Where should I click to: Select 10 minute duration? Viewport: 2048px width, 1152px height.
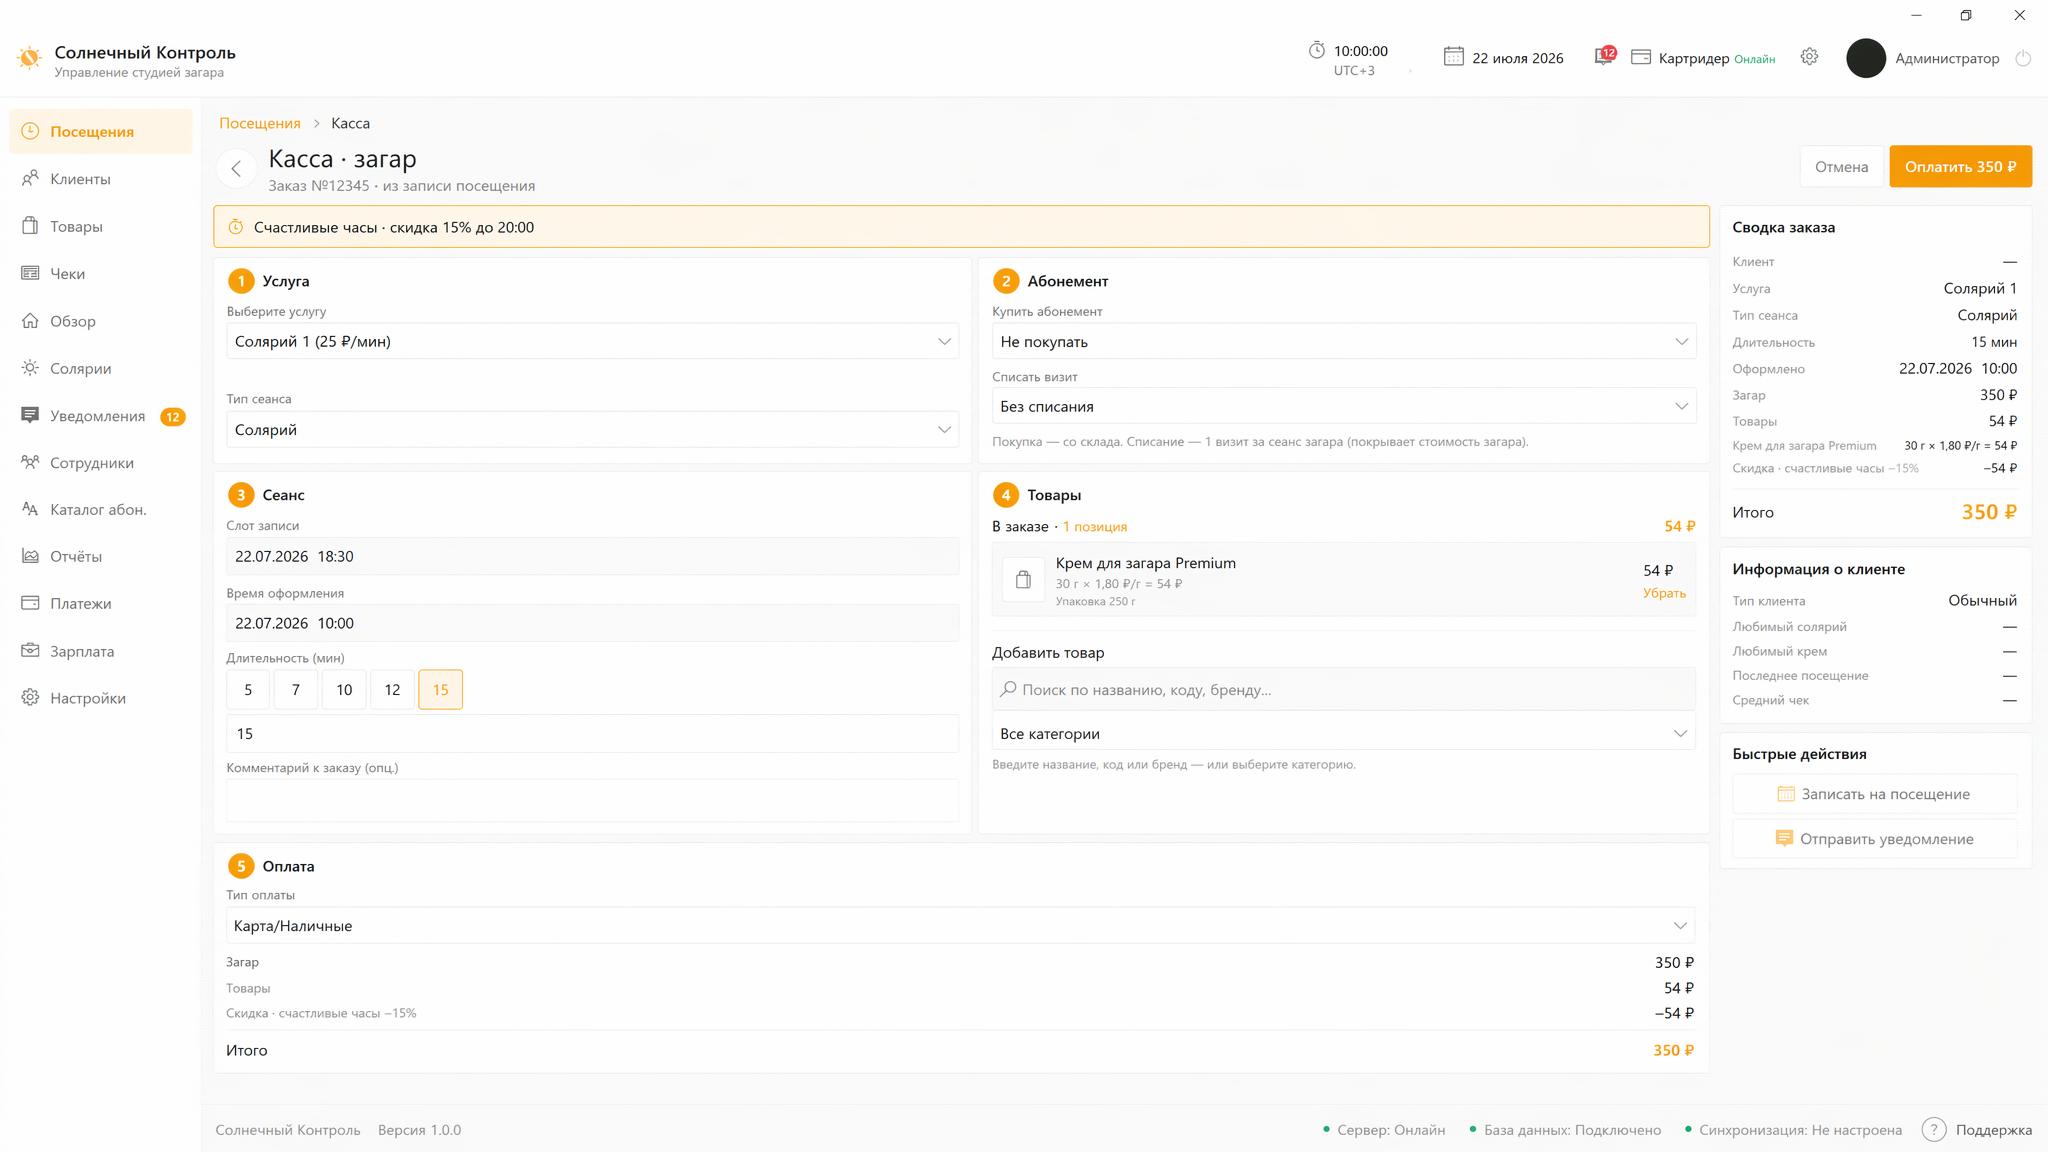[344, 689]
